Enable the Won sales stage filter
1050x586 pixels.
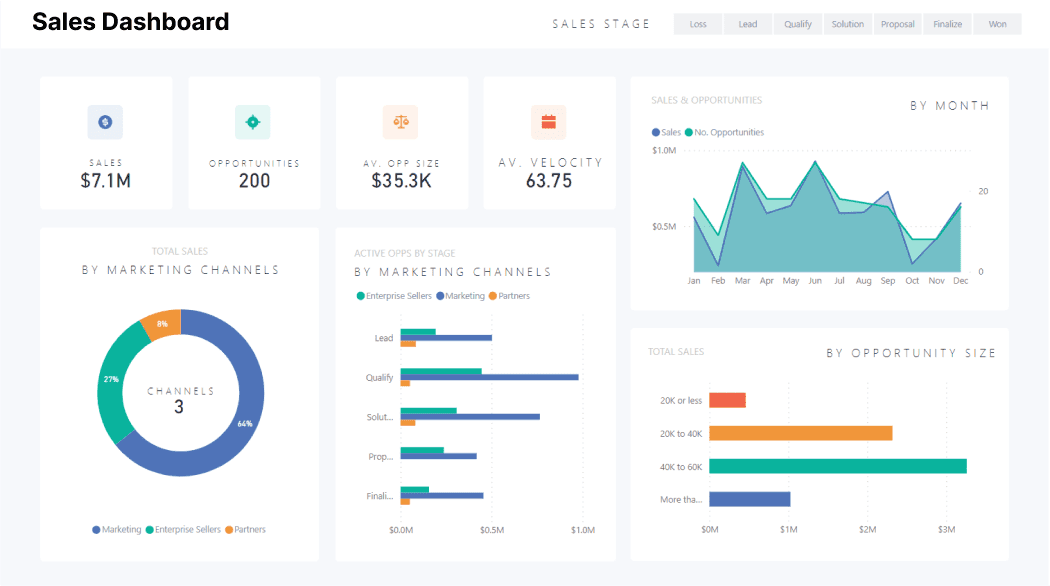(x=997, y=23)
